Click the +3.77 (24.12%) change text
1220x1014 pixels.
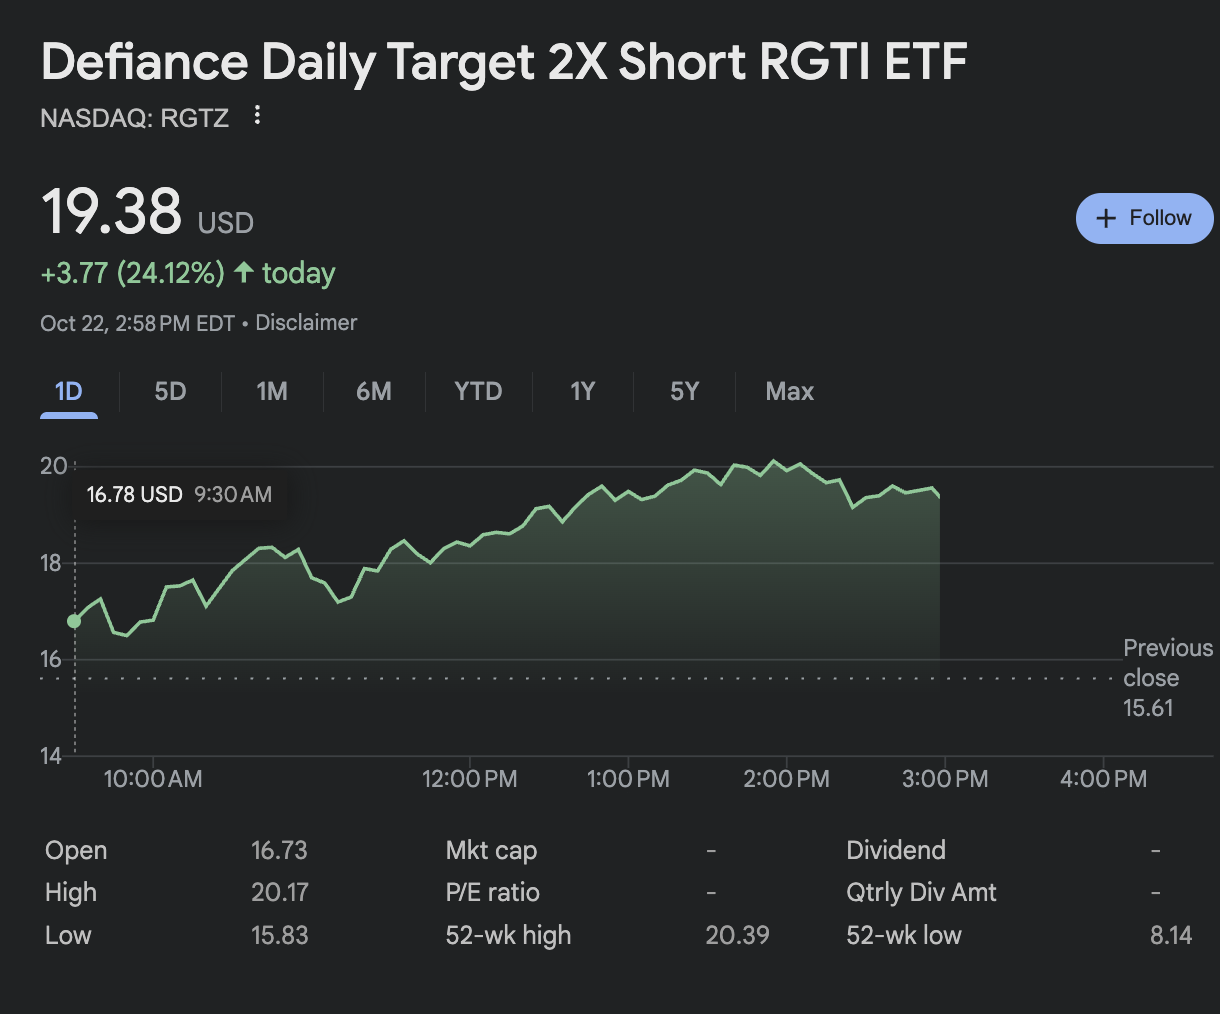(x=133, y=273)
